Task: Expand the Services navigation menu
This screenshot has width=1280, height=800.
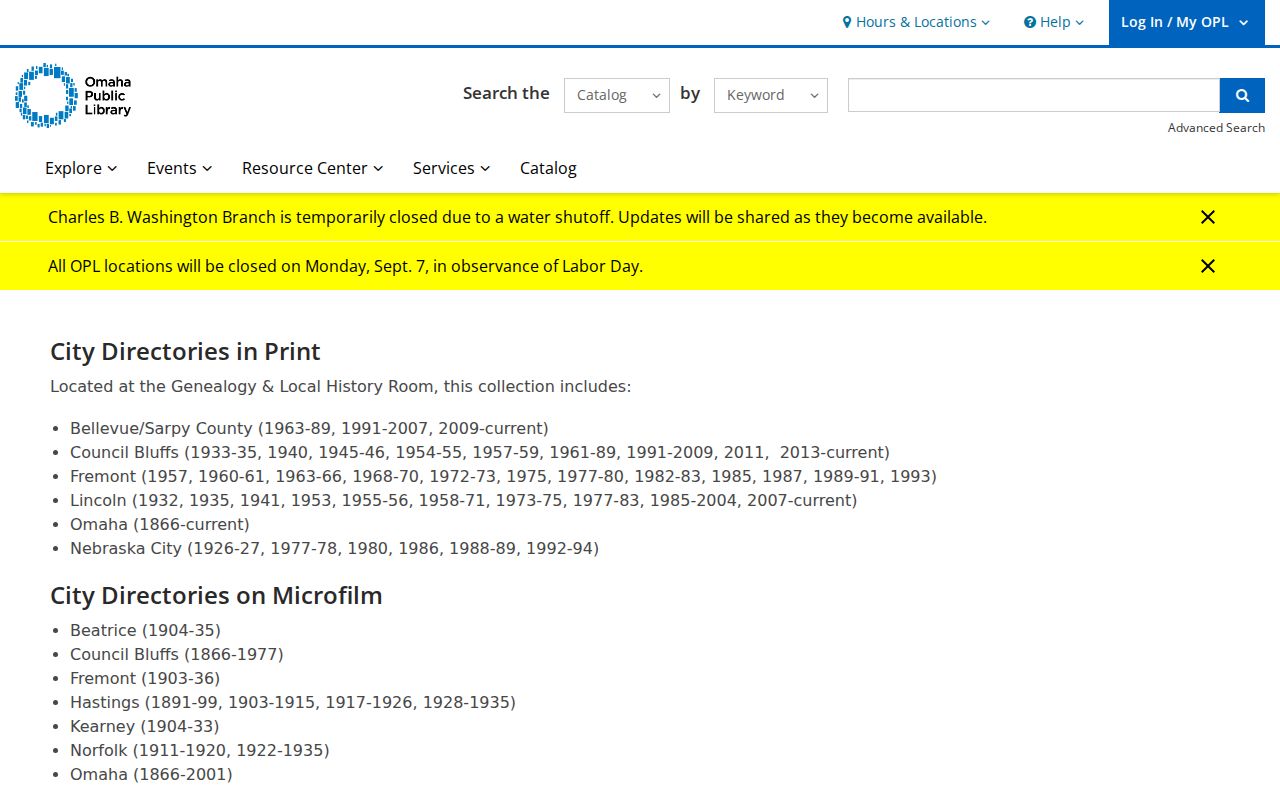Action: pyautogui.click(x=452, y=168)
